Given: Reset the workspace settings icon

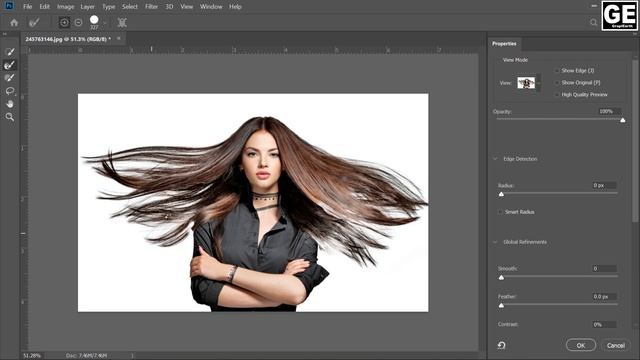Looking at the screenshot, I should coord(502,345).
